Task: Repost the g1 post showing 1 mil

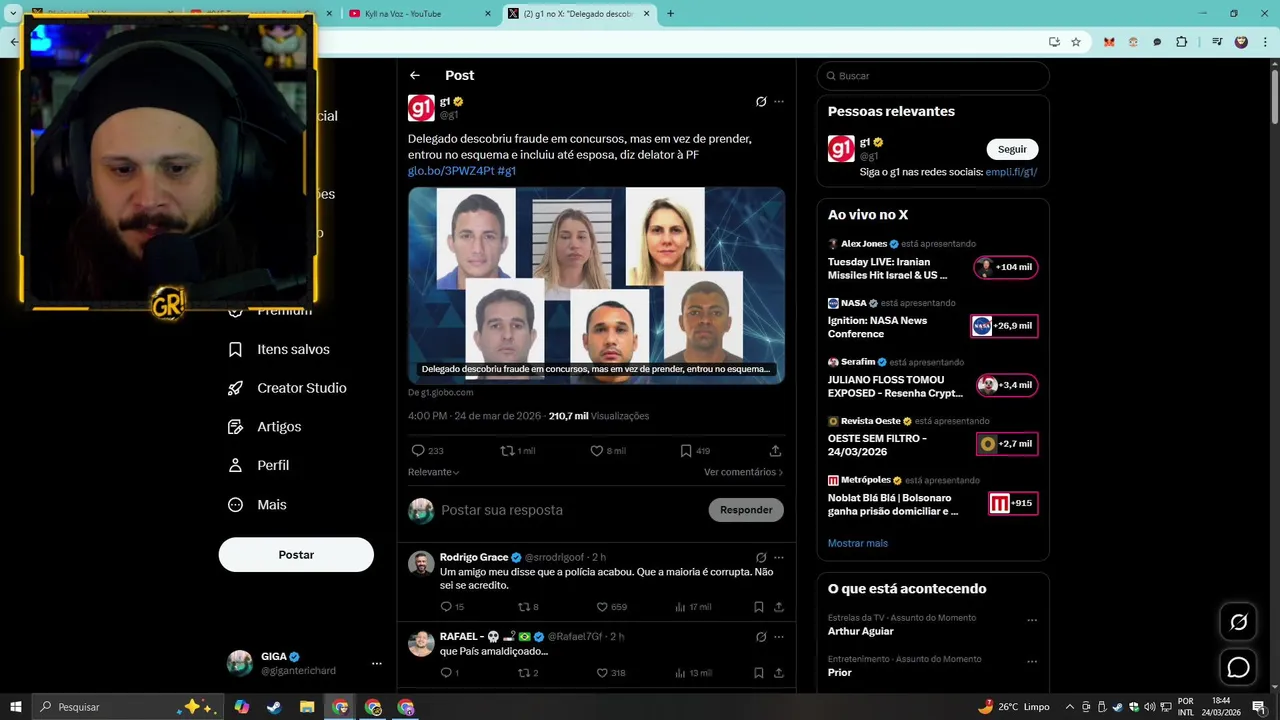Action: coord(517,451)
